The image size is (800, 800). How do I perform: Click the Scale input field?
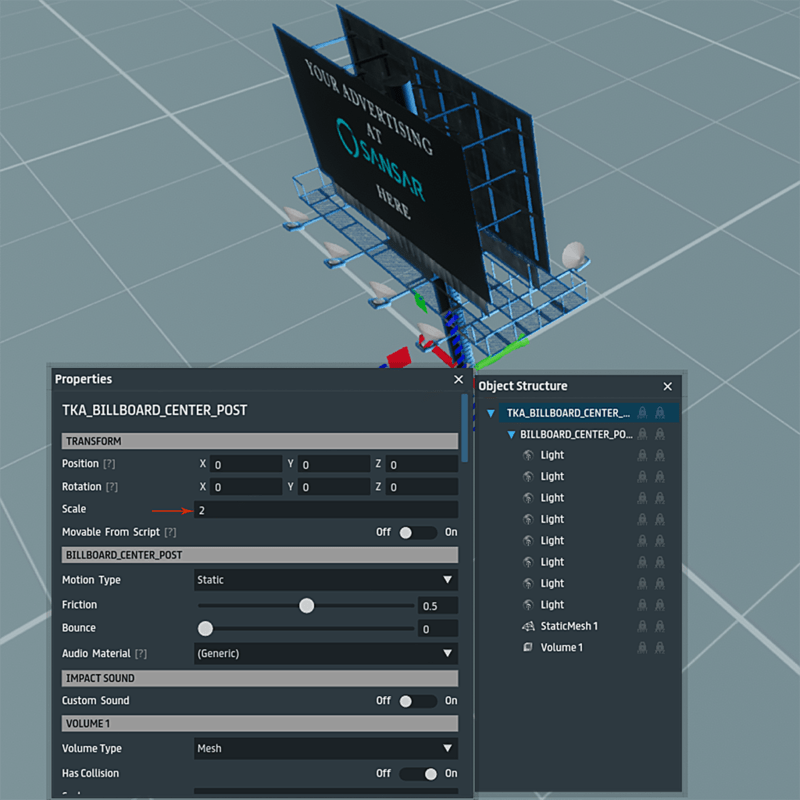[x=325, y=510]
